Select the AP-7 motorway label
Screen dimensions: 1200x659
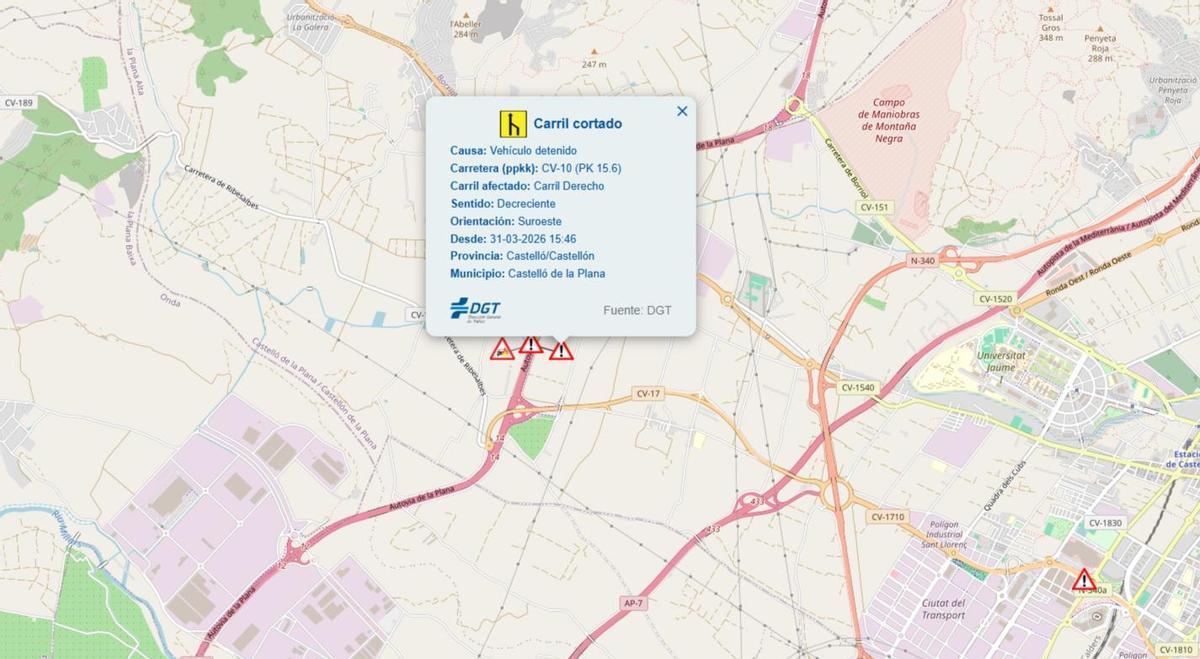632,603
